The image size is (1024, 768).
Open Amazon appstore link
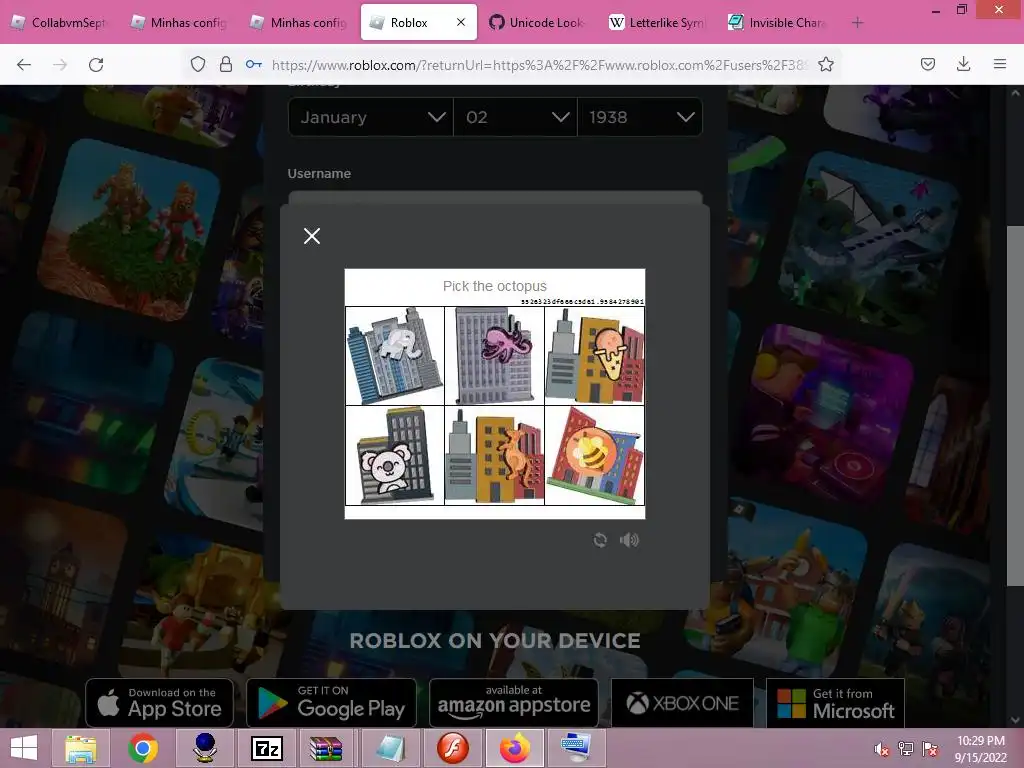tap(514, 703)
